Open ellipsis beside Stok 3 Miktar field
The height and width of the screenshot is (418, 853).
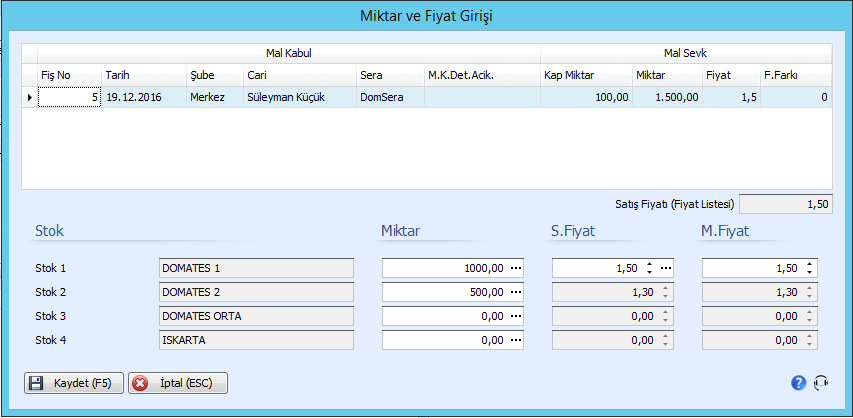click(x=516, y=316)
